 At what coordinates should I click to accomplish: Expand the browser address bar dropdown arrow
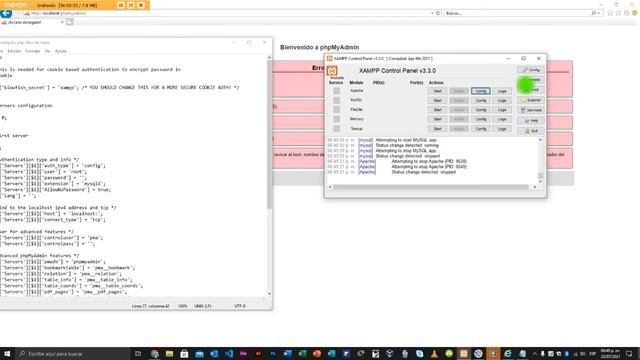(432, 13)
